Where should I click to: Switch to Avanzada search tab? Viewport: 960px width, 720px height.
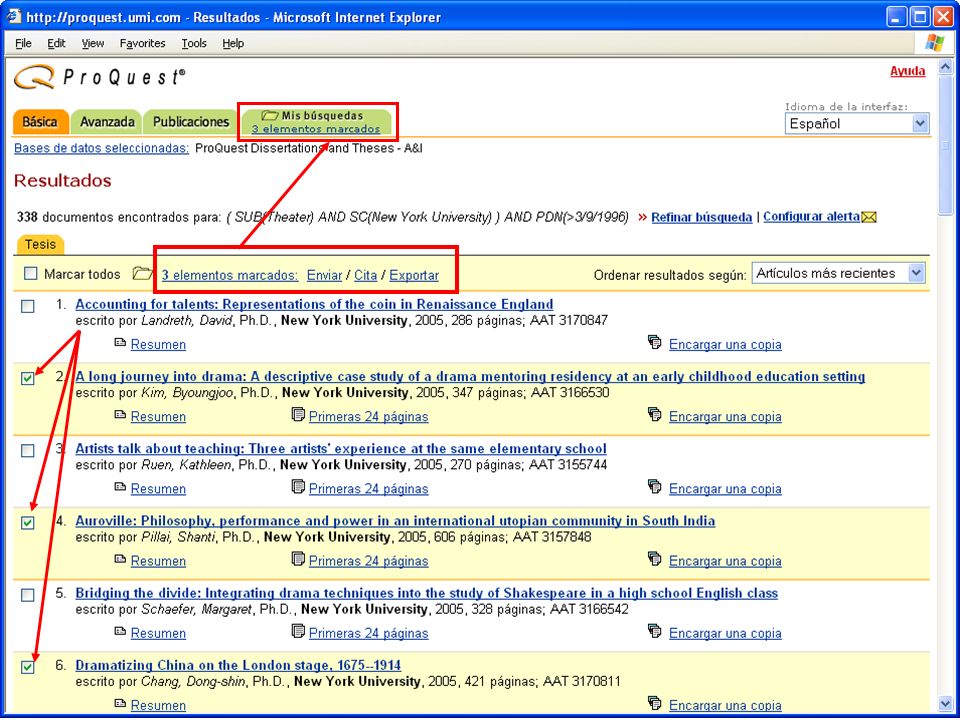107,122
